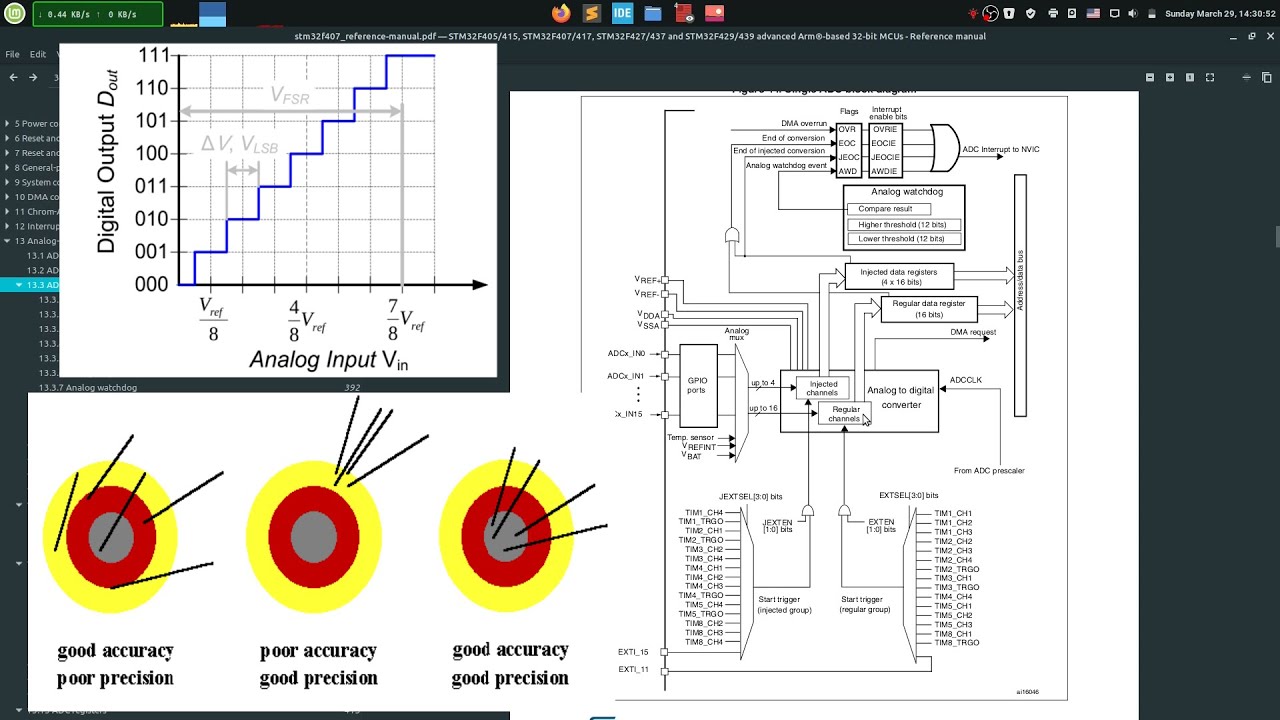Viewport: 1280px width, 720px height.
Task: Select the 10 DMA outline entry
Action: pos(37,197)
